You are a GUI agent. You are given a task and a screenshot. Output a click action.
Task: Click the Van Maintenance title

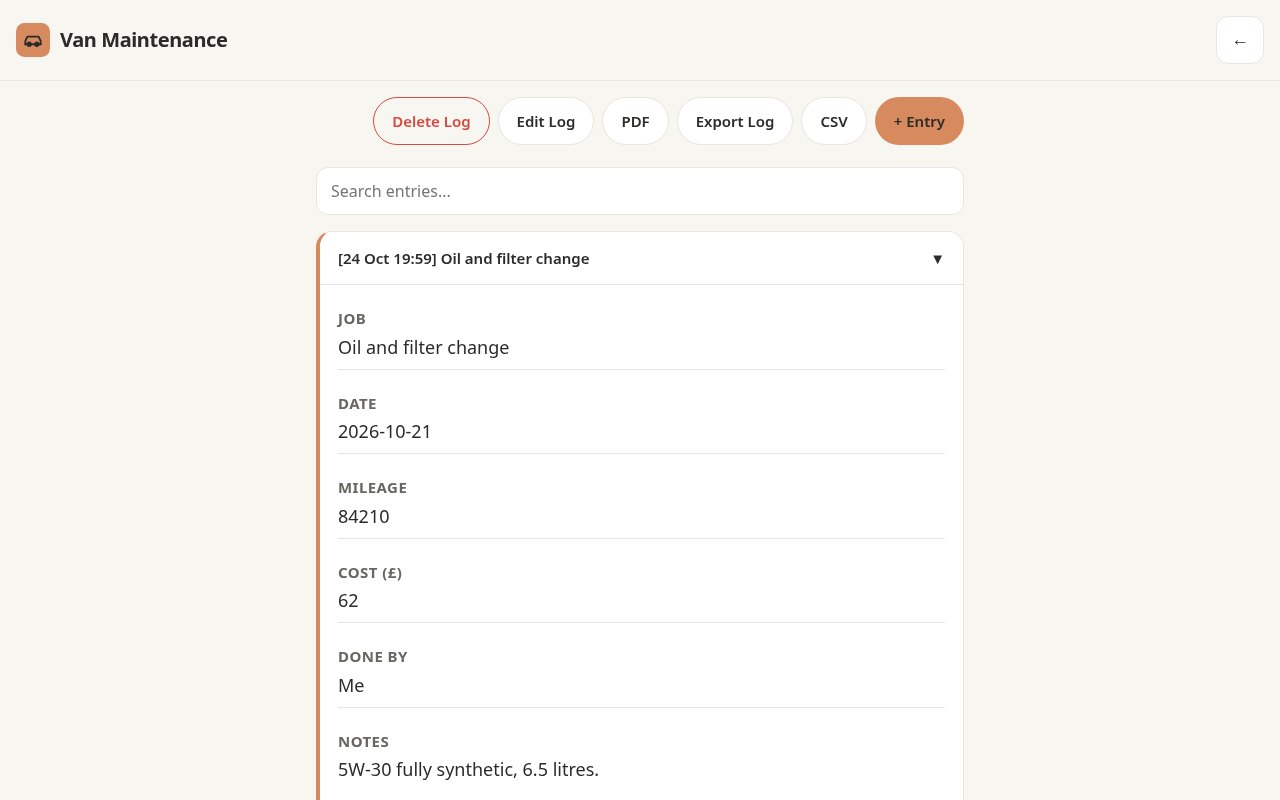coord(143,40)
